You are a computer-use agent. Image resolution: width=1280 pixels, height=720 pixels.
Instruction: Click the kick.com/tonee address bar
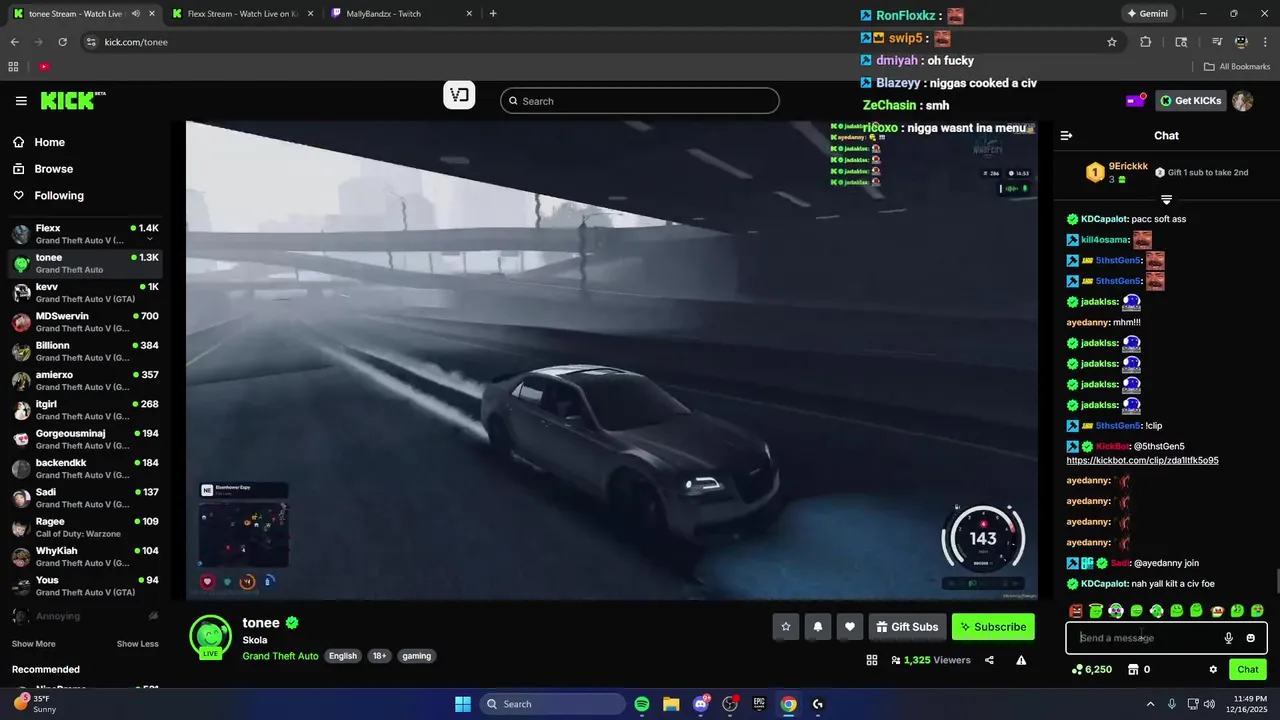[x=590, y=42]
